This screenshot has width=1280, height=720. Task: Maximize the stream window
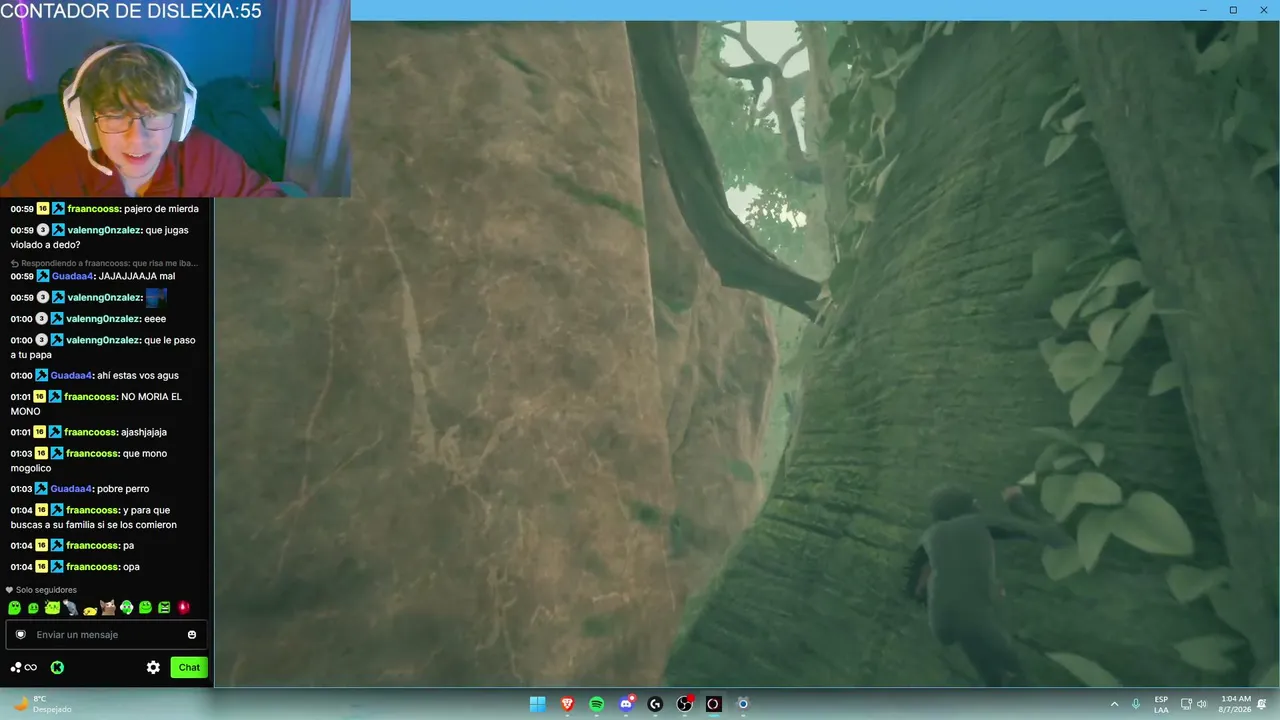(x=1233, y=10)
